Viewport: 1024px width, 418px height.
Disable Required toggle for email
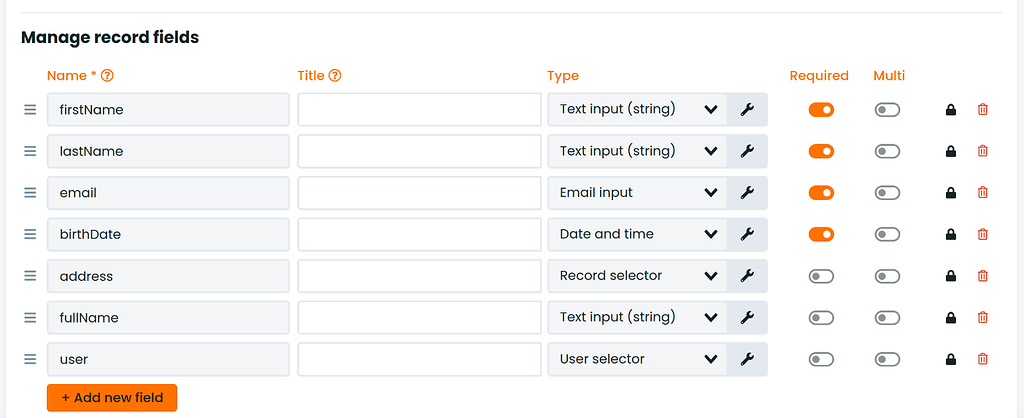[822, 193]
